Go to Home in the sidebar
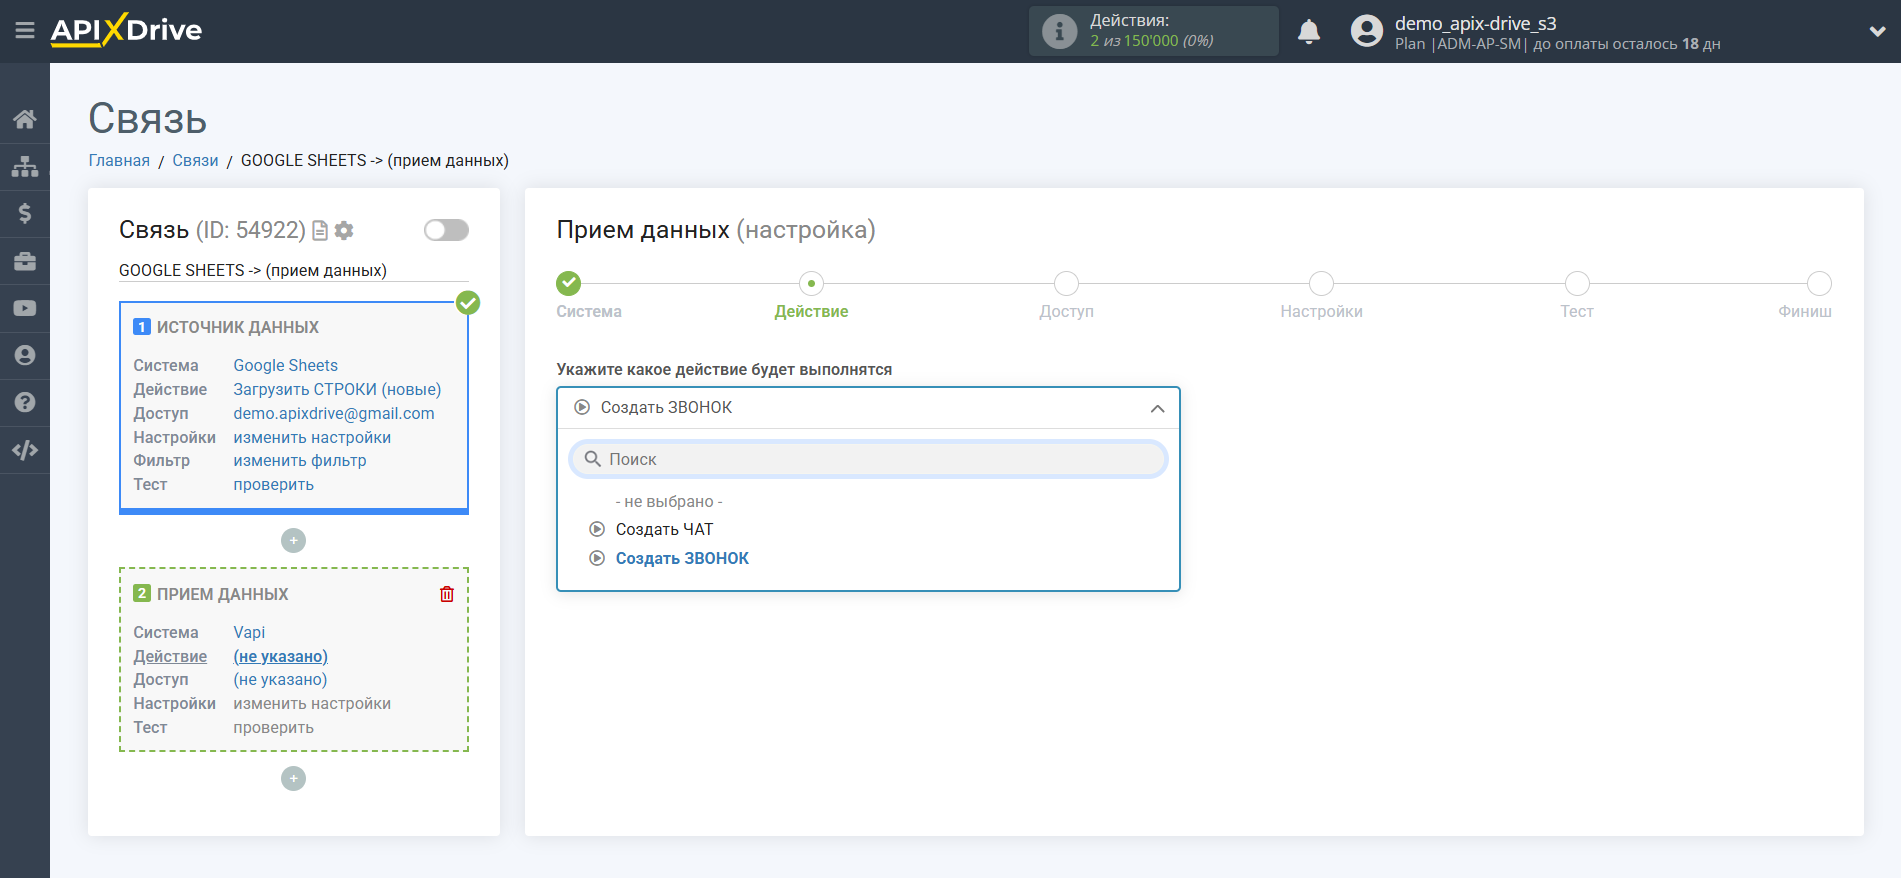Viewport: 1901px width, 878px height. (x=25, y=119)
